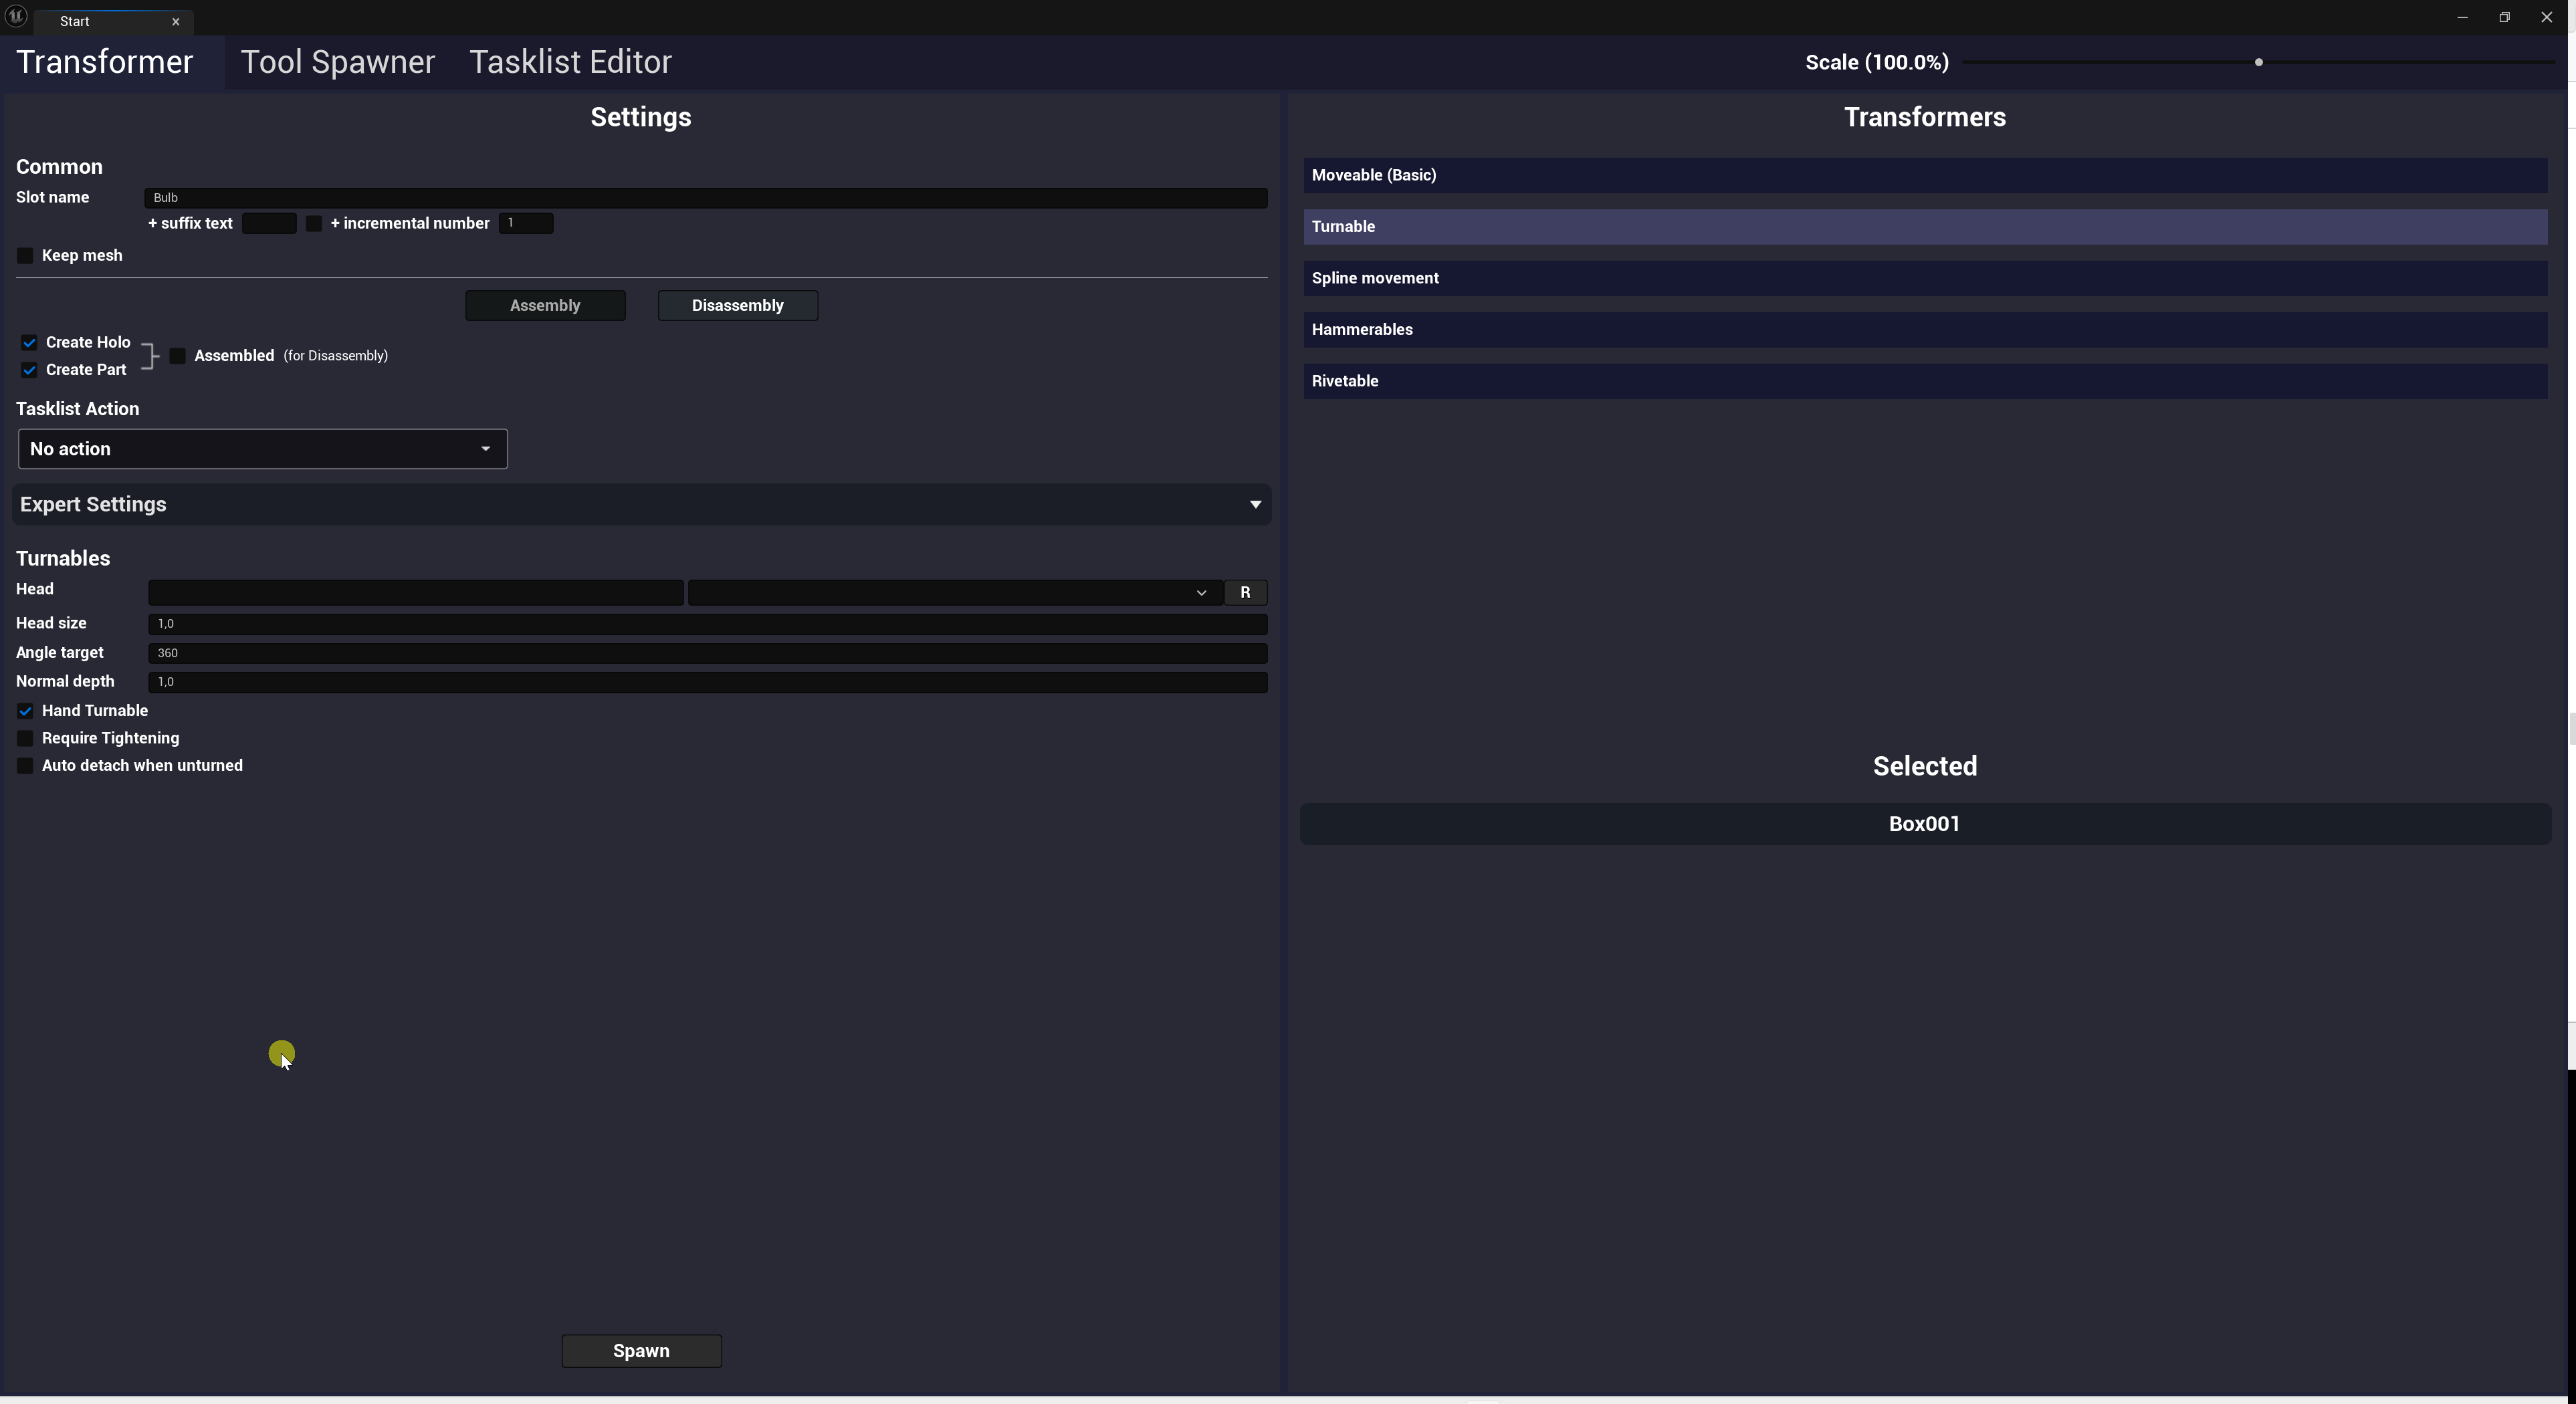Enable Require Tightening checkbox
Viewport: 2576px width, 1404px height.
[26, 738]
